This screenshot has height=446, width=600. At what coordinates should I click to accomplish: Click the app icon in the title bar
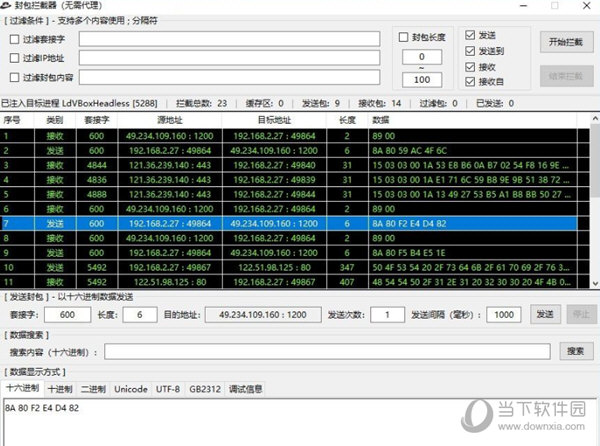pyautogui.click(x=6, y=5)
